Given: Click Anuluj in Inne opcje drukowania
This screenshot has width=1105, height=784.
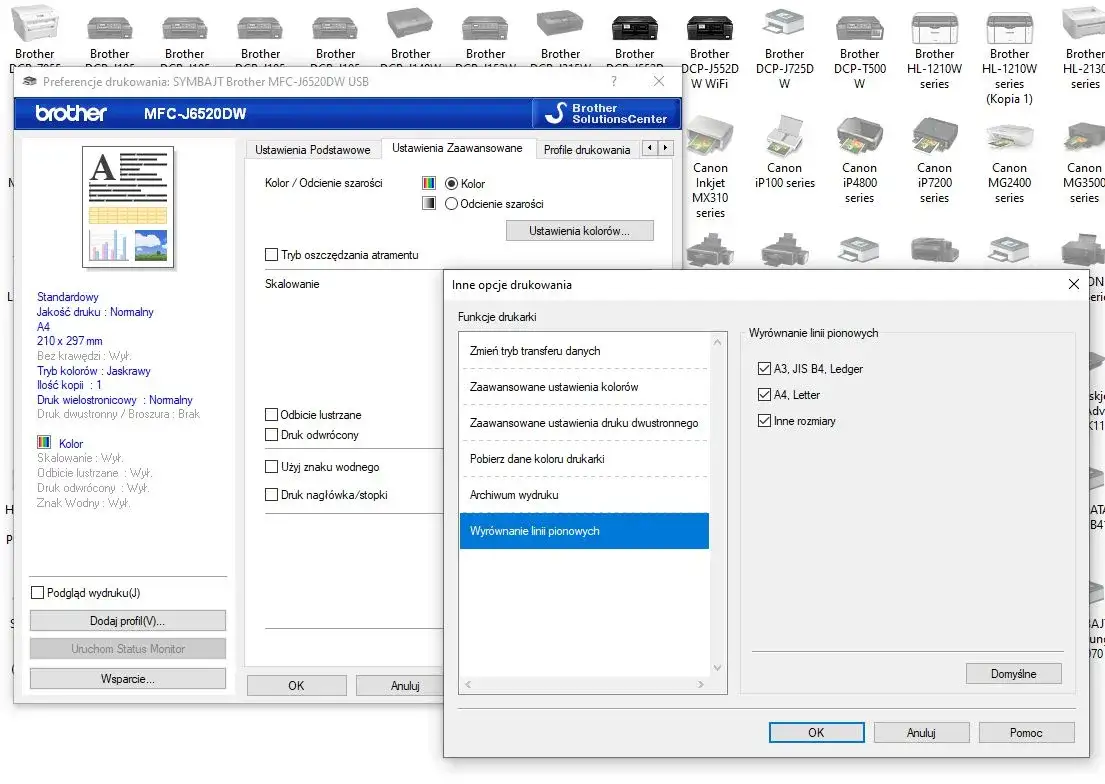Looking at the screenshot, I should click(x=921, y=733).
